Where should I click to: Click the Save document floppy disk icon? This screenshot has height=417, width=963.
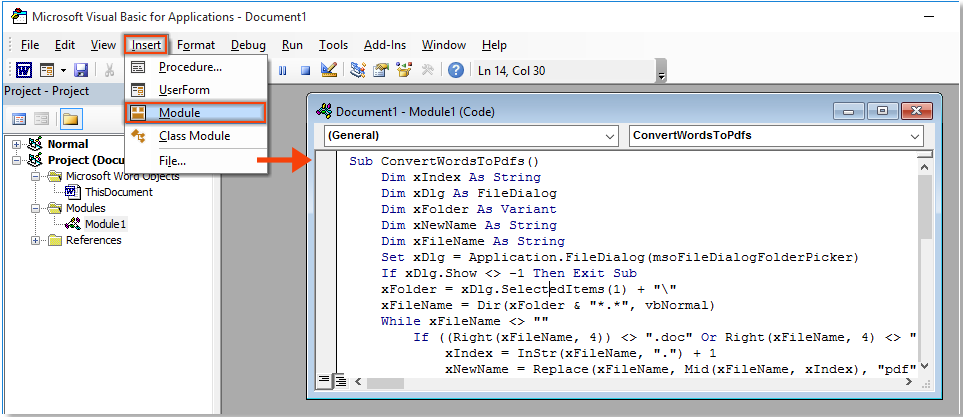pos(81,70)
